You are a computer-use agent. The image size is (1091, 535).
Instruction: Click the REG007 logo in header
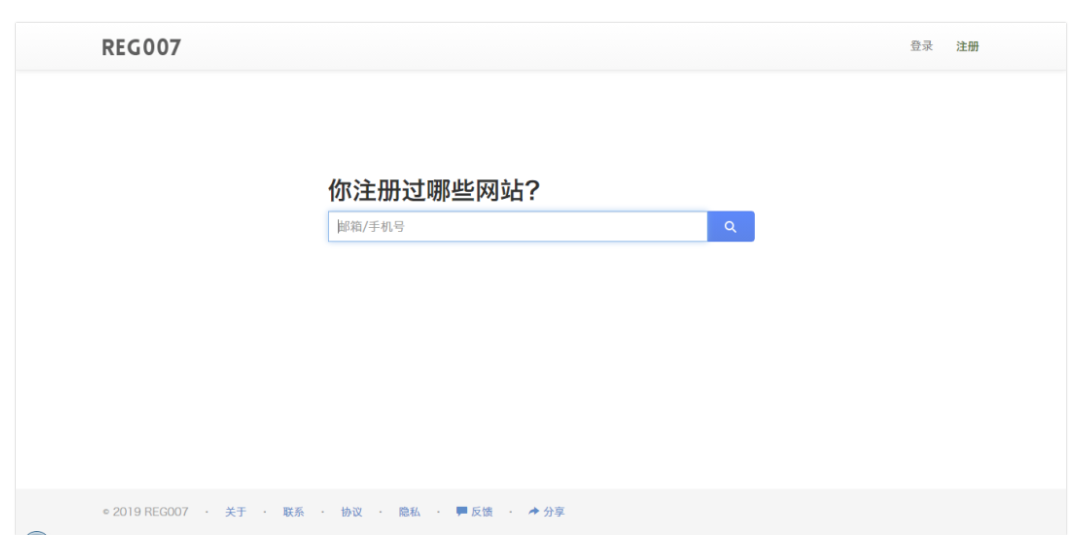click(x=141, y=47)
